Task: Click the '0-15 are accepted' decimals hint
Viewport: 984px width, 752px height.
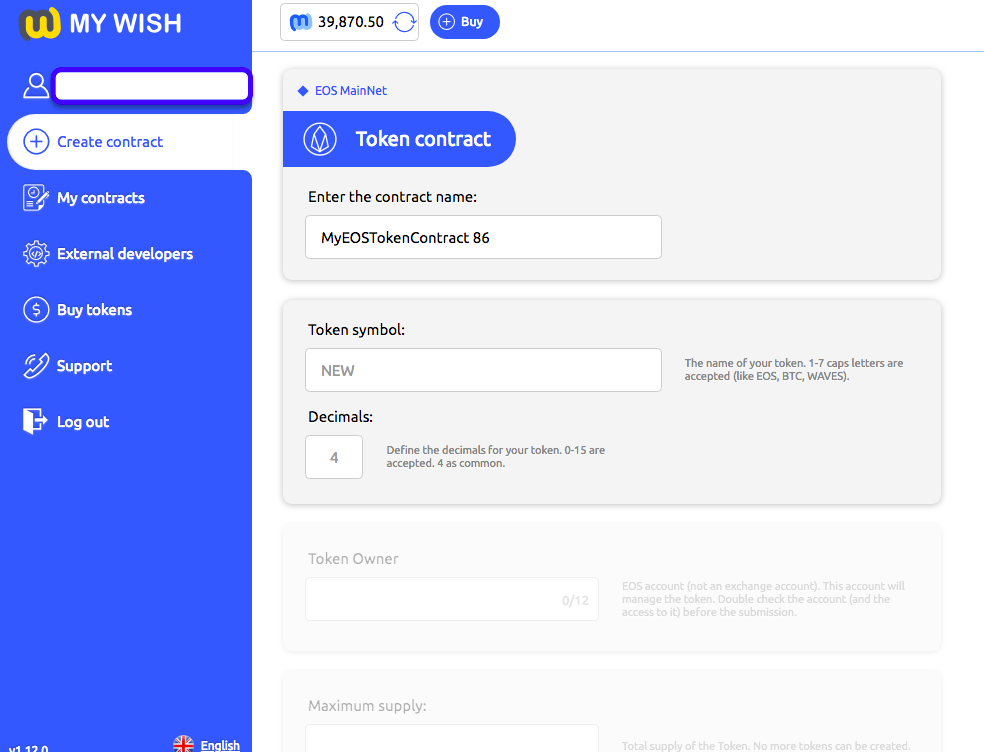Action: [496, 457]
